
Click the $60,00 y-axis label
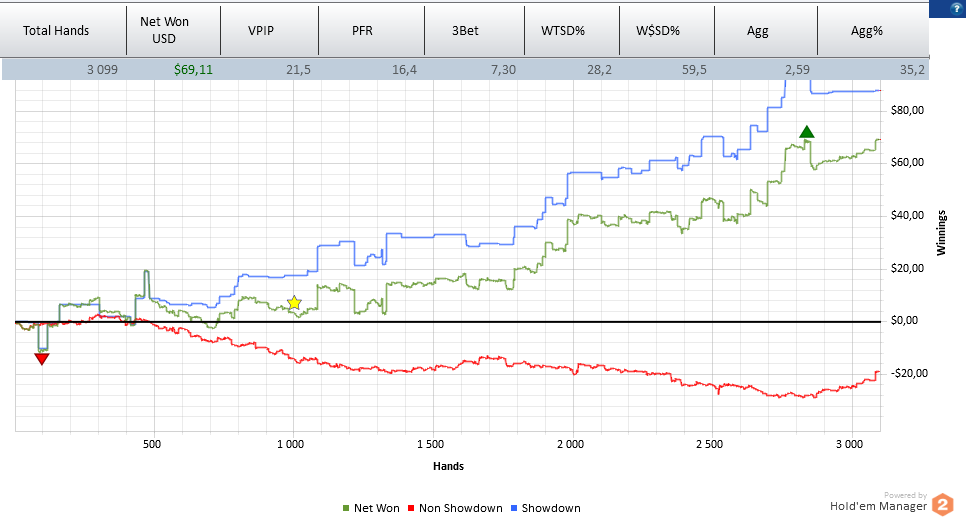point(907,163)
